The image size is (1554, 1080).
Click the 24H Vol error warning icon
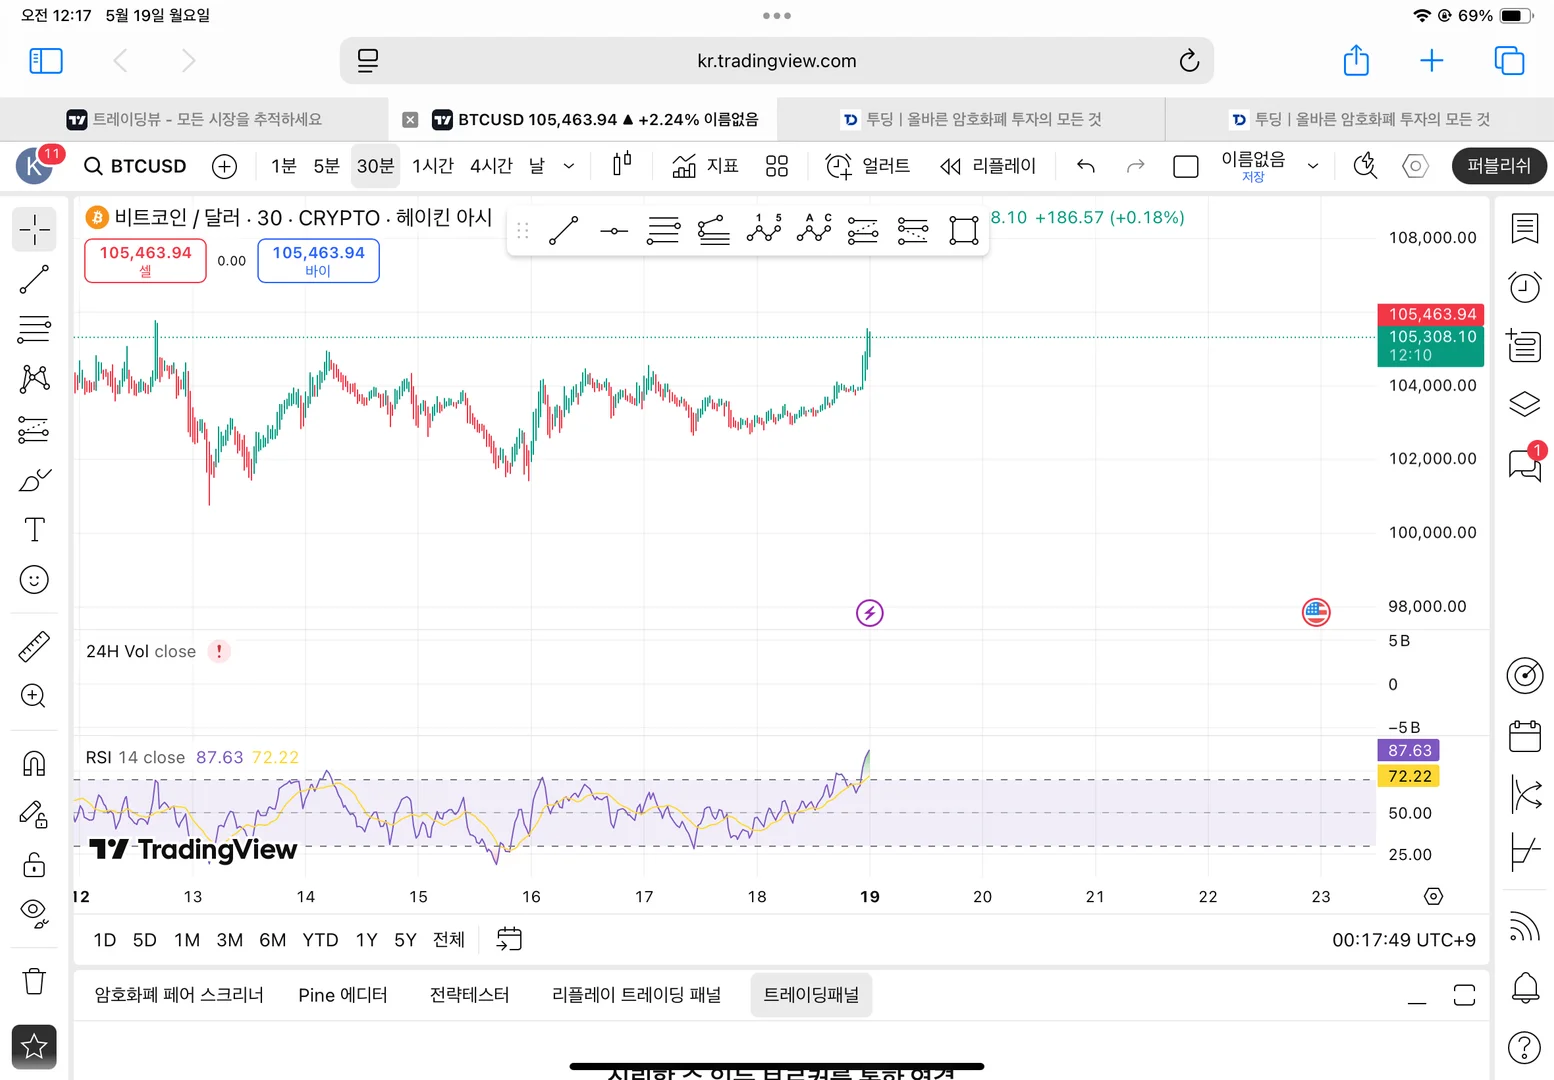[x=219, y=651]
